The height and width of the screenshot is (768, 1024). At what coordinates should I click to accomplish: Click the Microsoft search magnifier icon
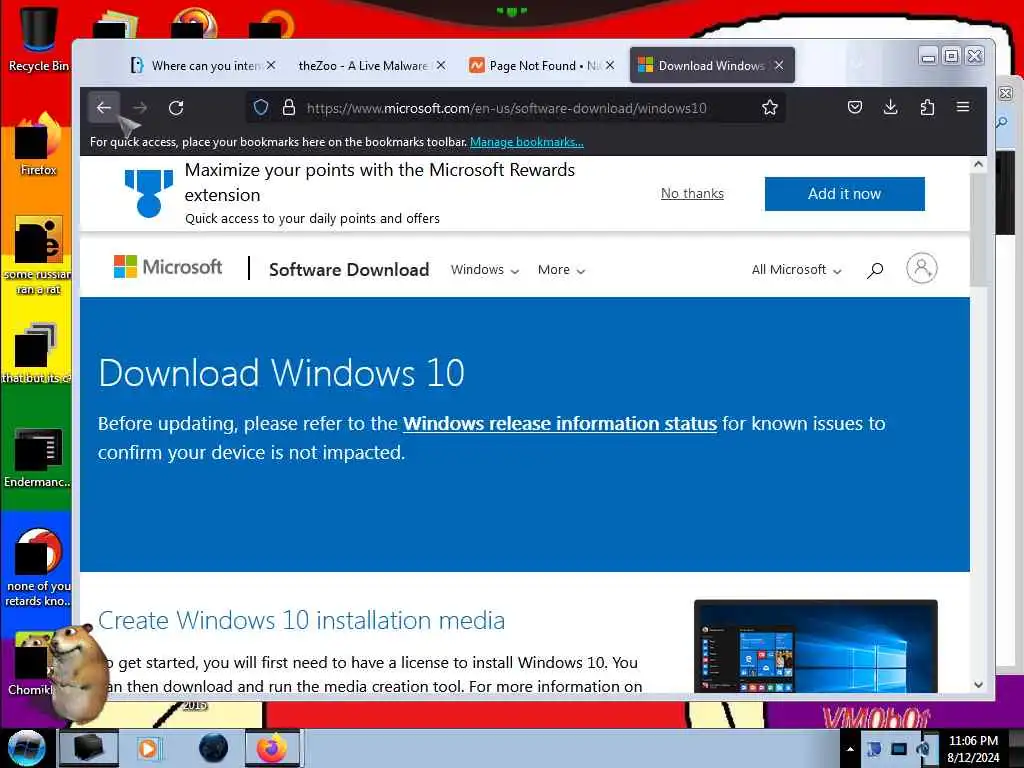(875, 270)
